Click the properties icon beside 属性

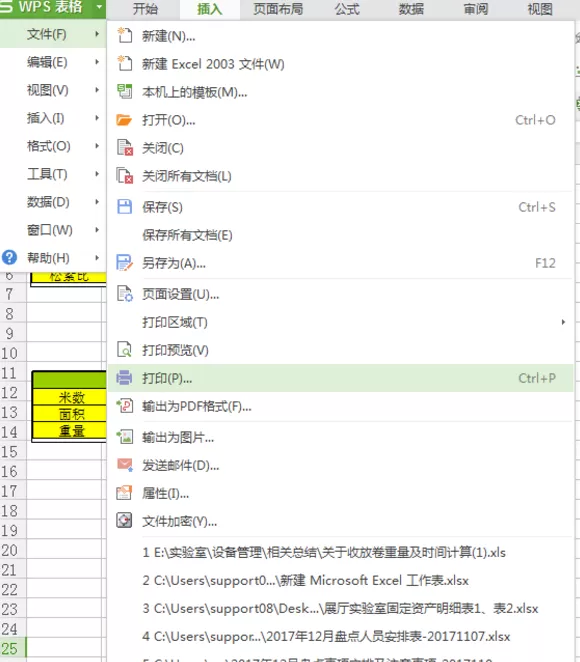[124, 493]
